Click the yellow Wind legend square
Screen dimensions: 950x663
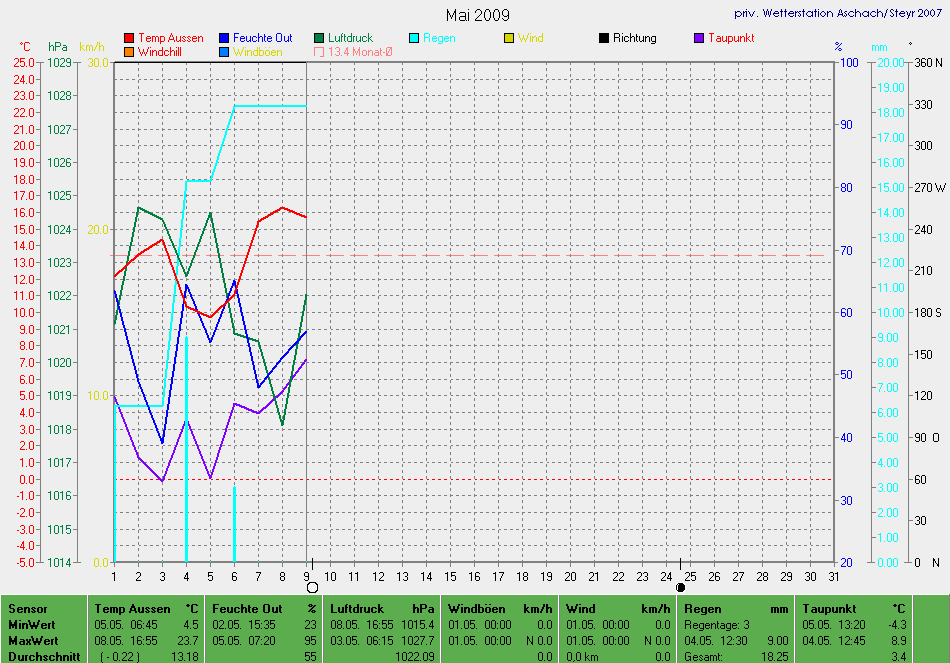tap(509, 38)
